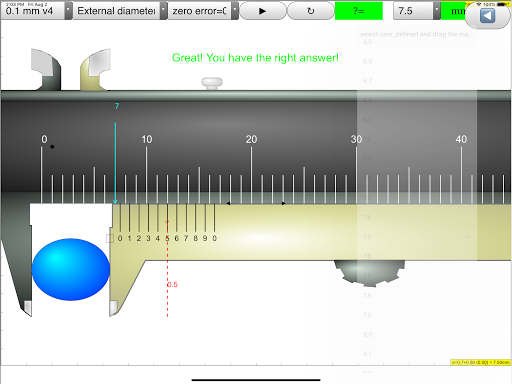Open the 0.1 mm v4 precision dropdown
The image size is (512, 384).
tap(36, 11)
